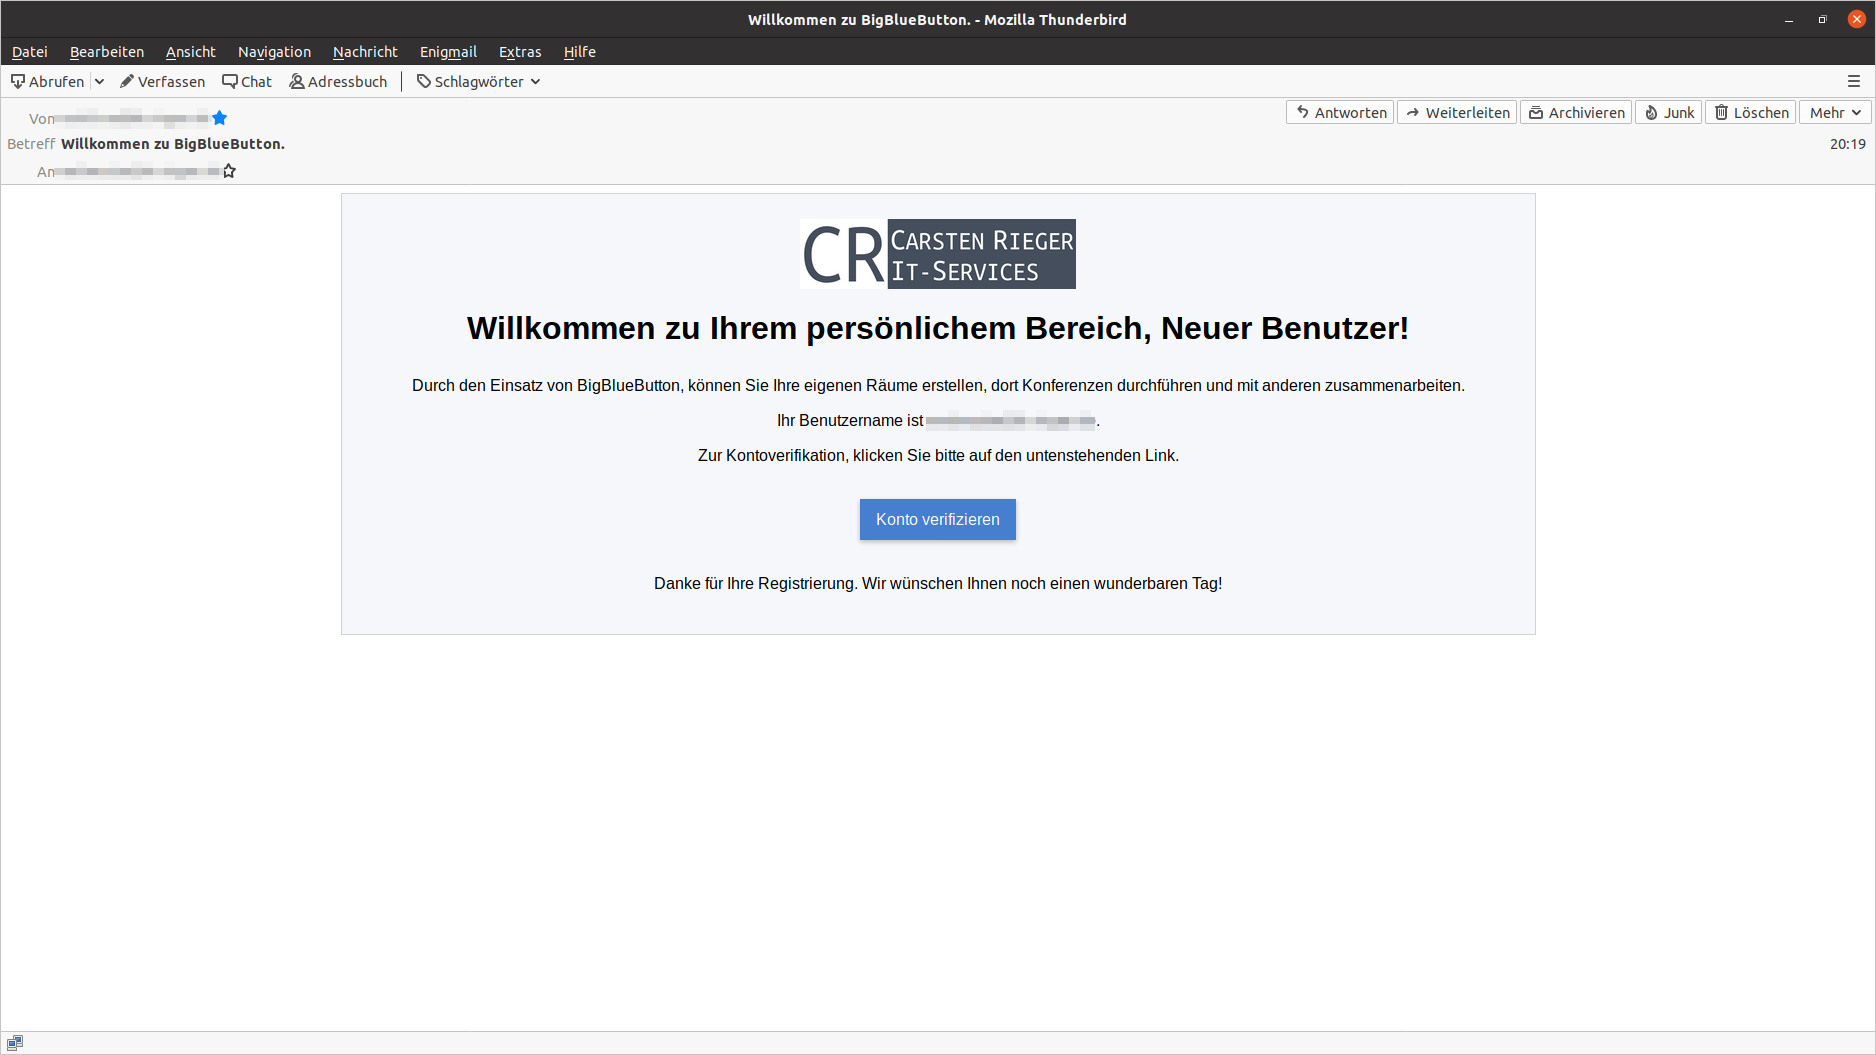Reply using the Antworten button
Screen dimensions: 1876x1055
(x=1340, y=113)
